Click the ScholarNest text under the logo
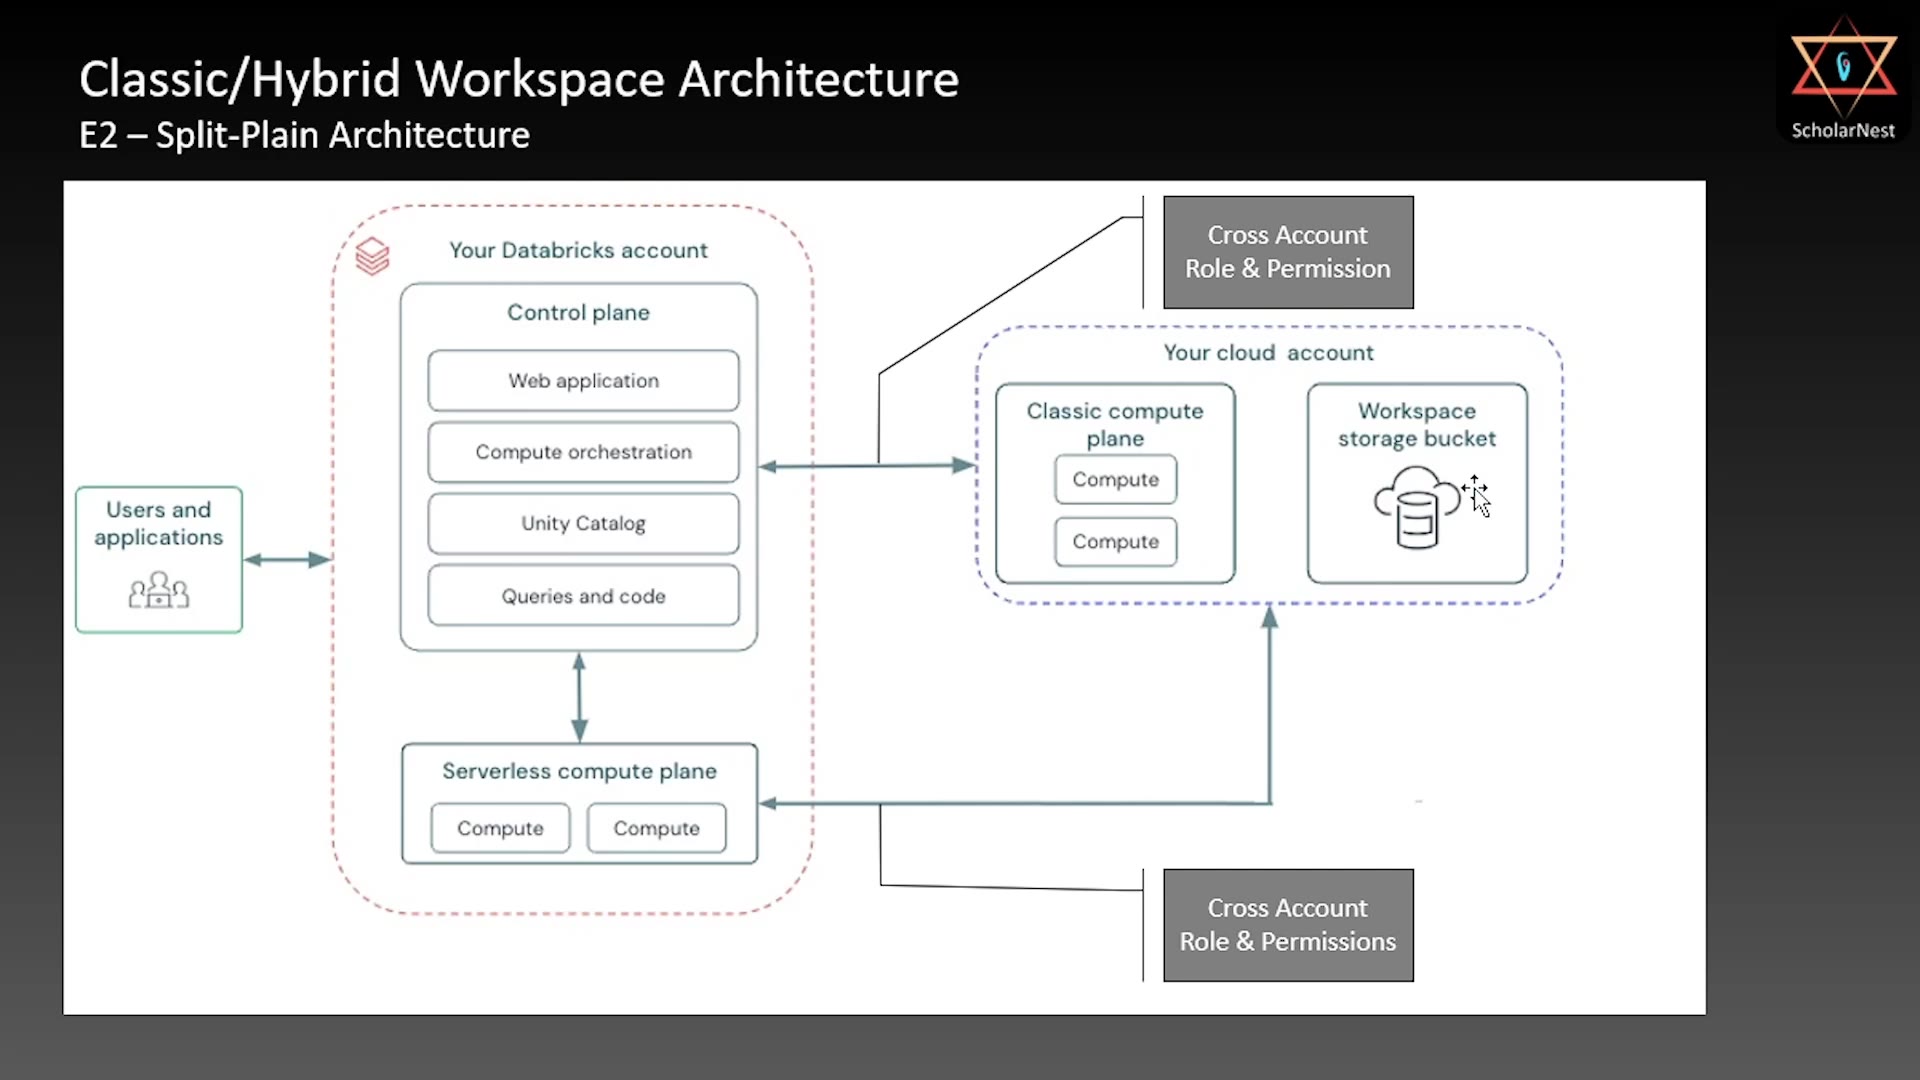Viewport: 1920px width, 1080px height. point(1843,130)
